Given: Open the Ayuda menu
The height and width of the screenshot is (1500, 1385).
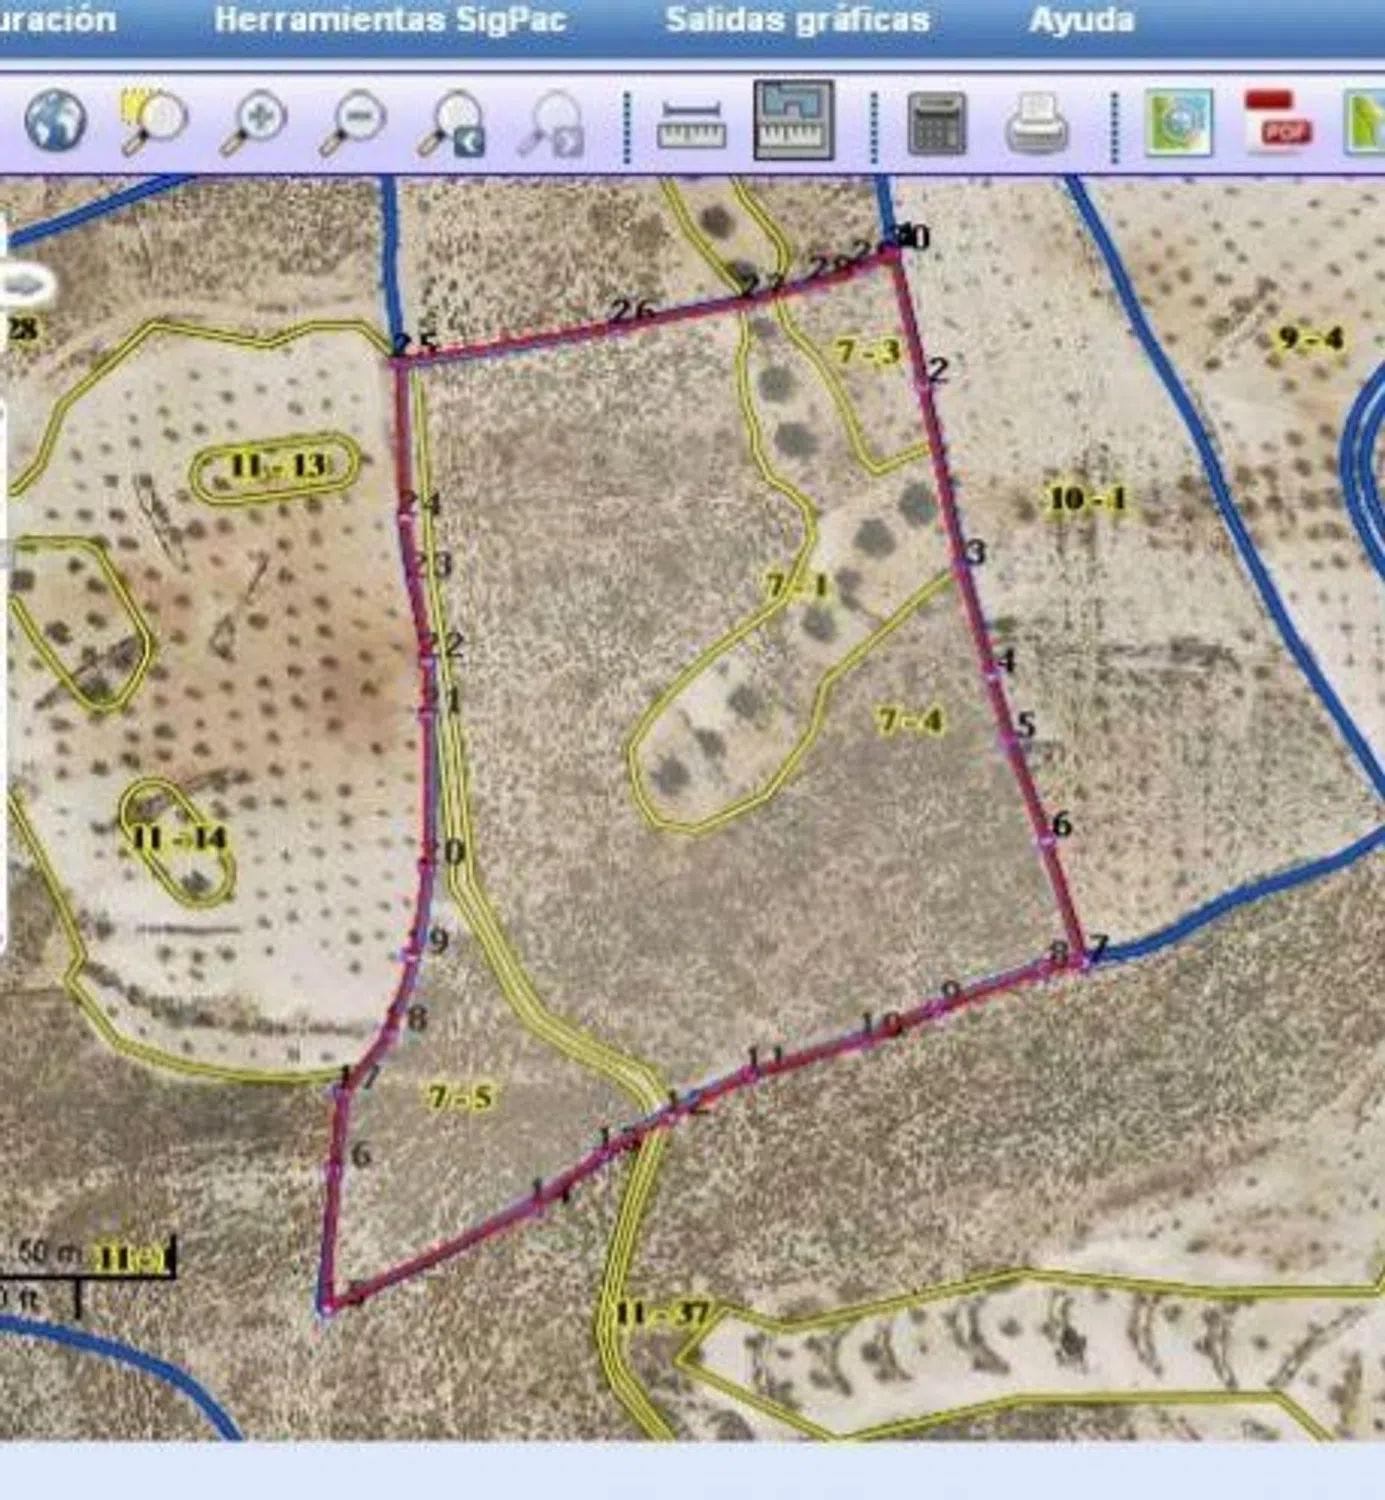Looking at the screenshot, I should (x=1081, y=20).
